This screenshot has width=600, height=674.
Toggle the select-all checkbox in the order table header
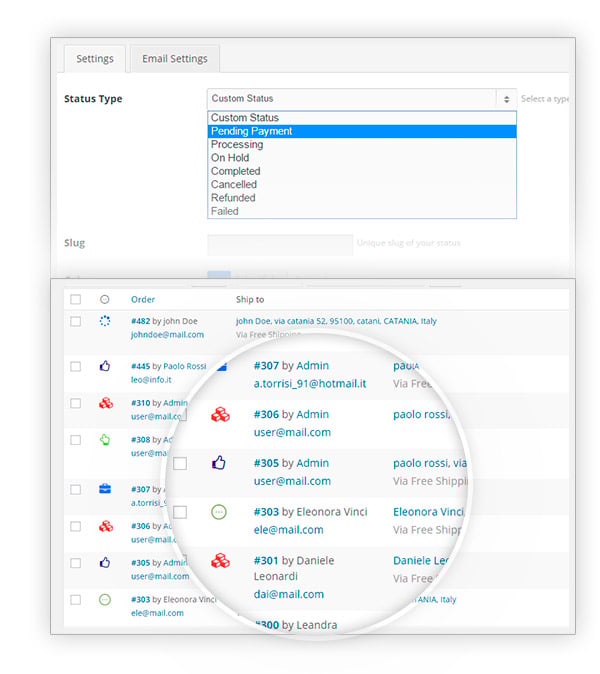tap(76, 300)
